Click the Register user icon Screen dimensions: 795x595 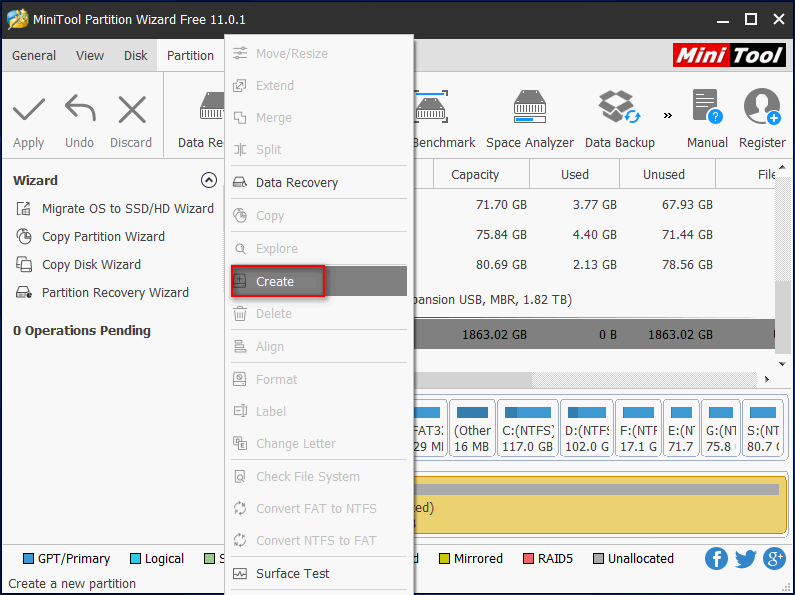pyautogui.click(x=762, y=106)
